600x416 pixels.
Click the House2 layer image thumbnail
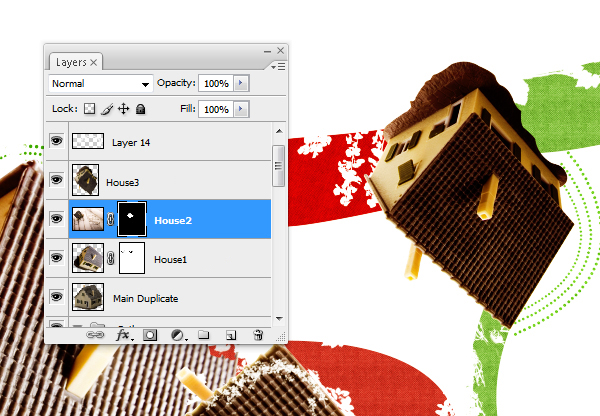(88, 219)
